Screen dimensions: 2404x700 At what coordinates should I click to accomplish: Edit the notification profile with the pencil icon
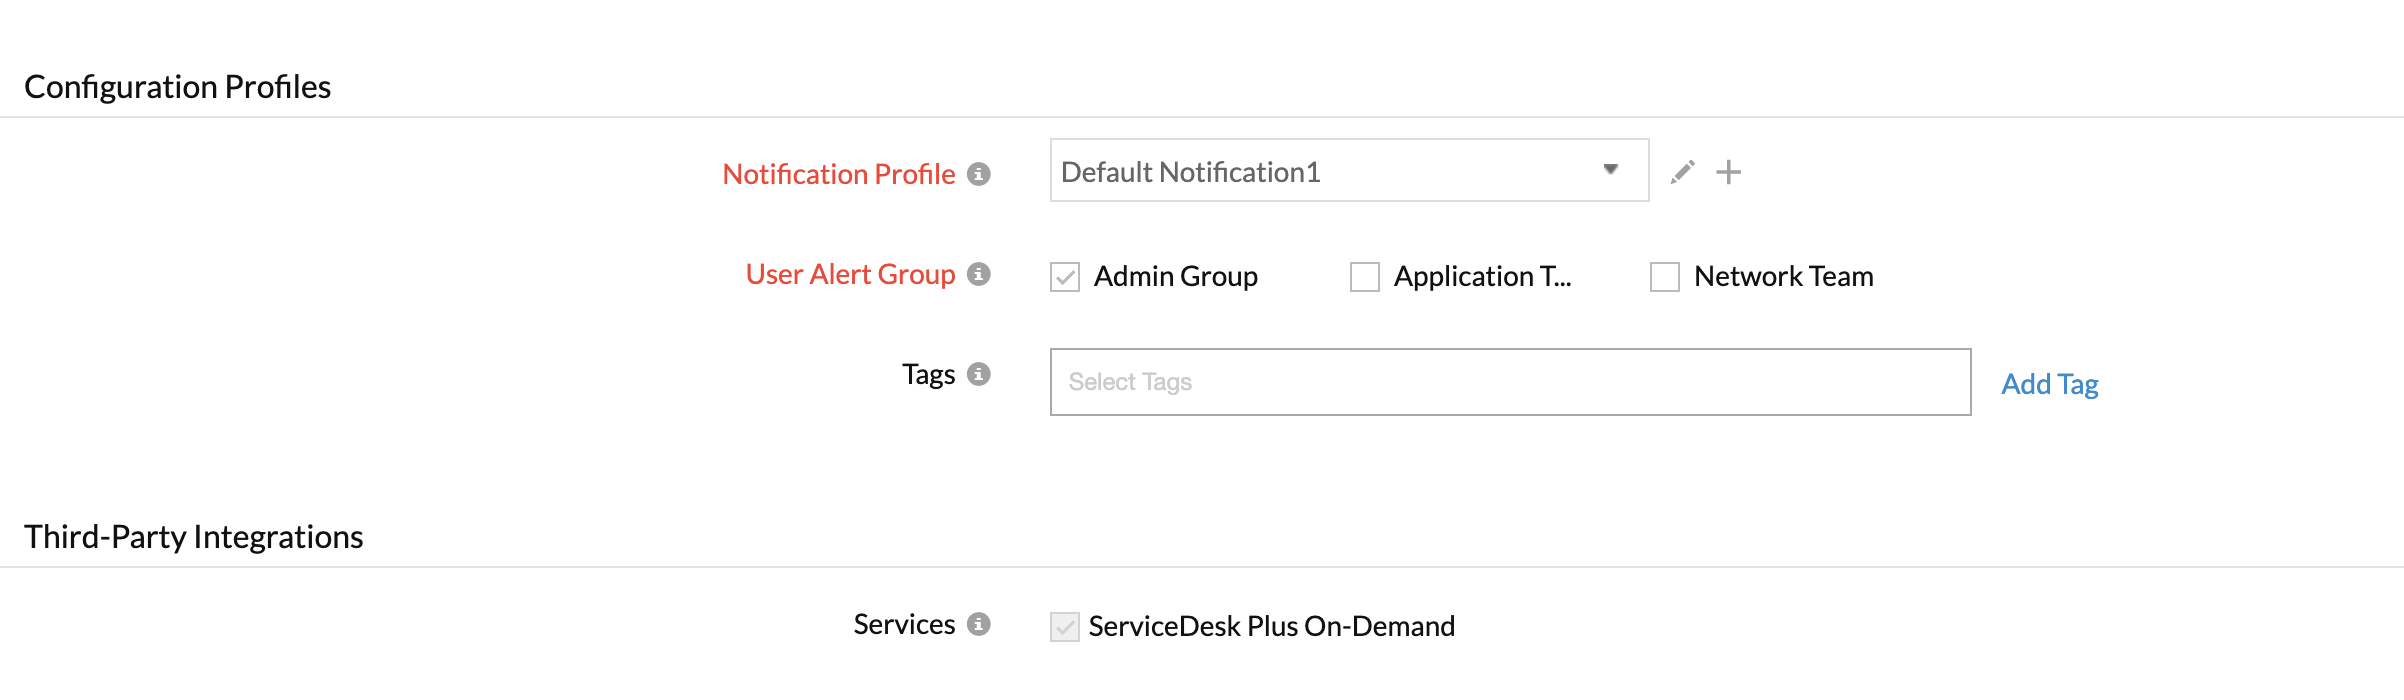1683,172
